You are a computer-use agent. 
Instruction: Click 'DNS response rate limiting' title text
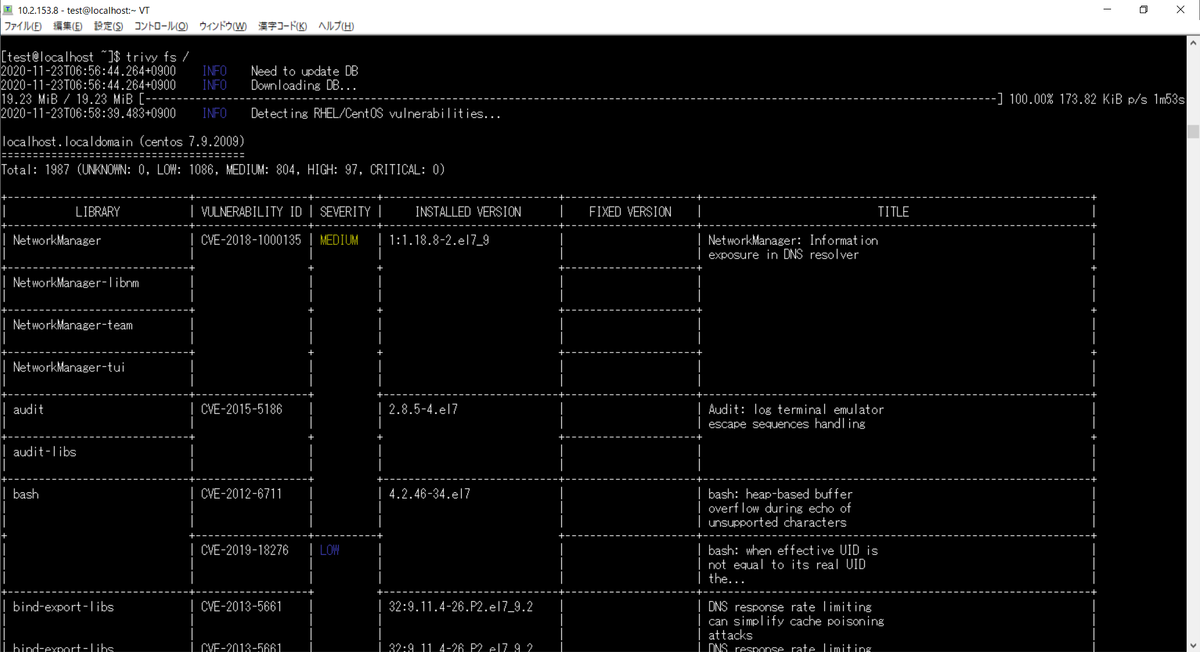(x=789, y=607)
